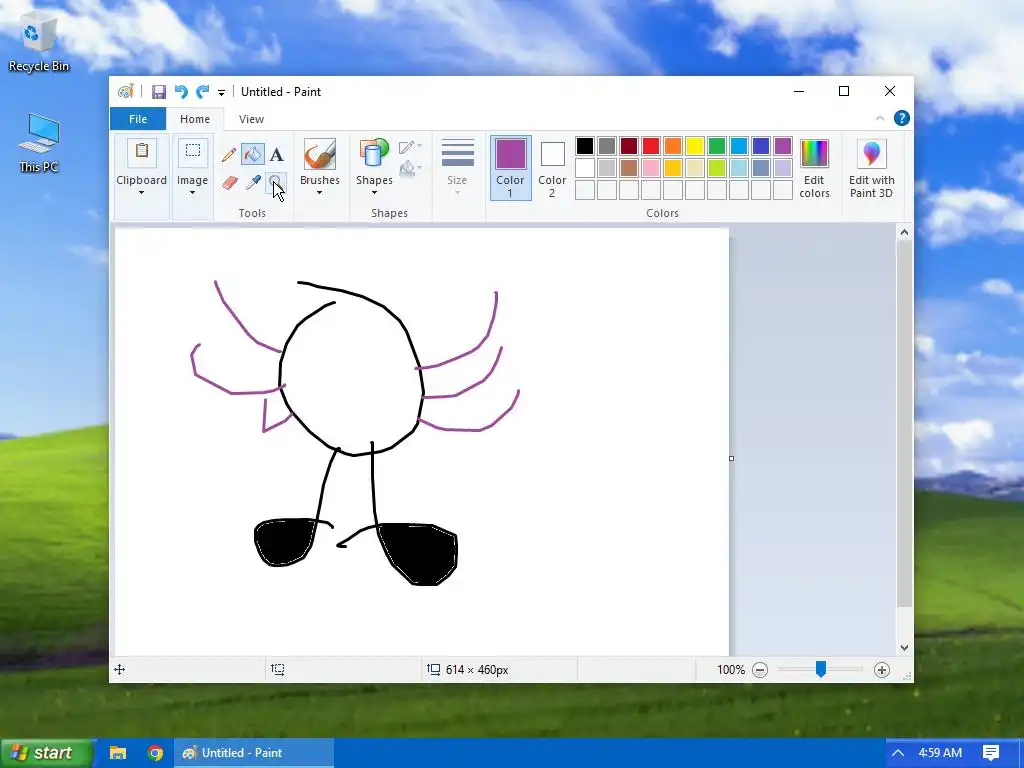Open the Shape fill dropdown
Viewport: 1024px width, 768px height.
[x=410, y=168]
